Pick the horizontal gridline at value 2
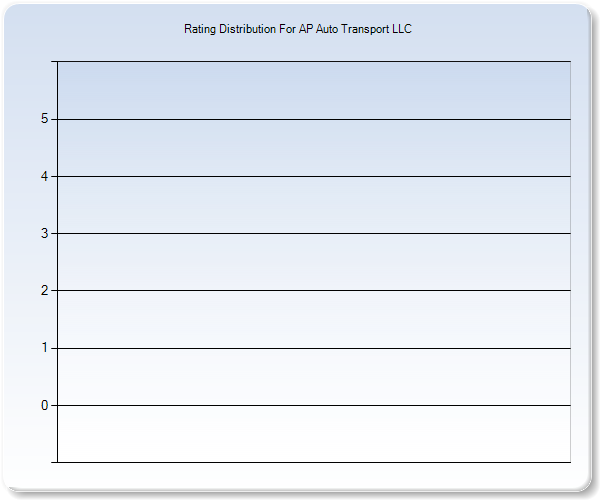 point(314,291)
